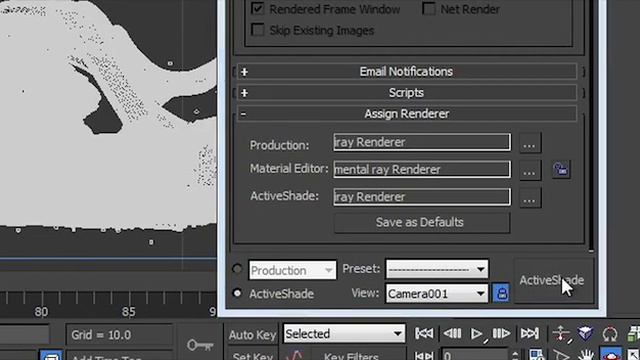Toggle the Material Editor renderer lock icon

point(561,169)
